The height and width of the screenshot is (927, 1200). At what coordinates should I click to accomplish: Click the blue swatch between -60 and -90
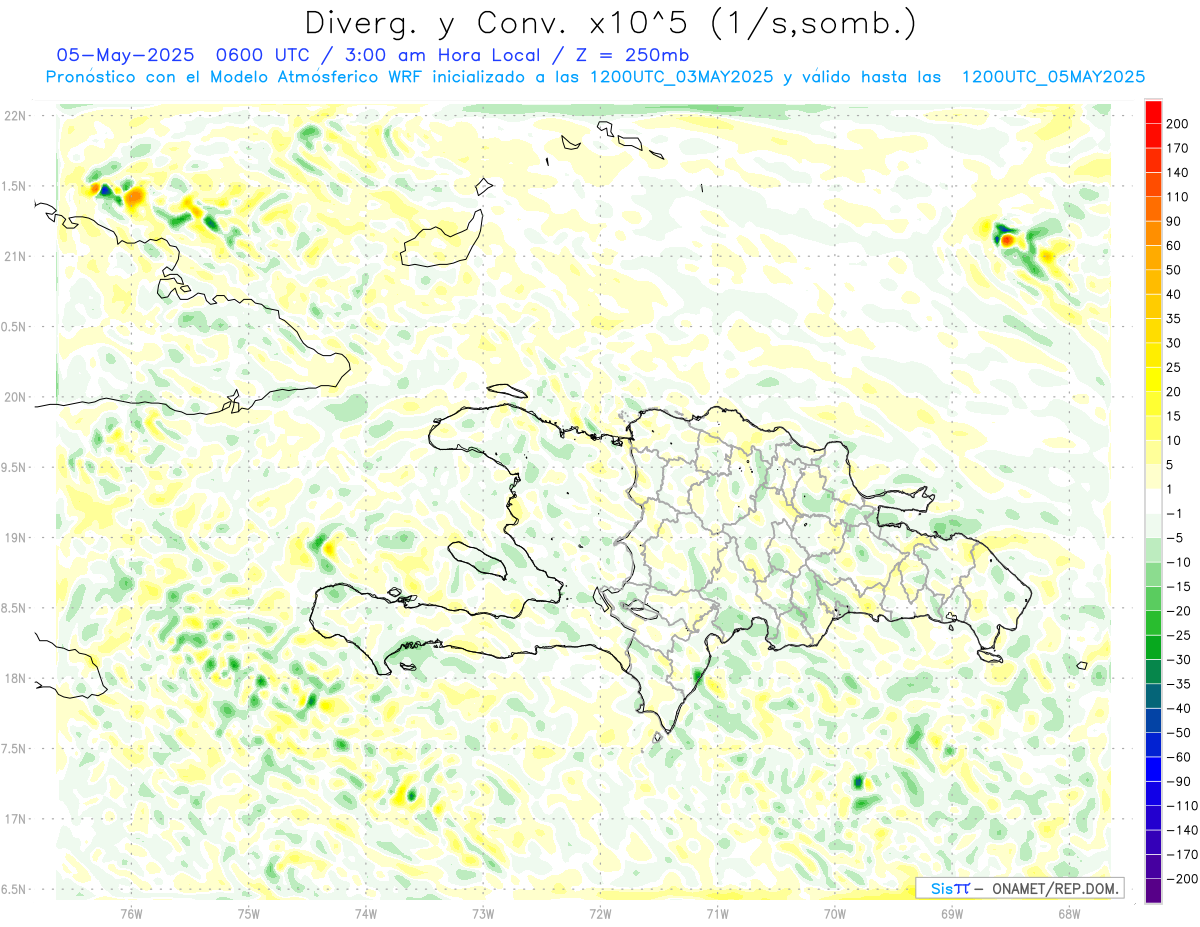[1154, 769]
